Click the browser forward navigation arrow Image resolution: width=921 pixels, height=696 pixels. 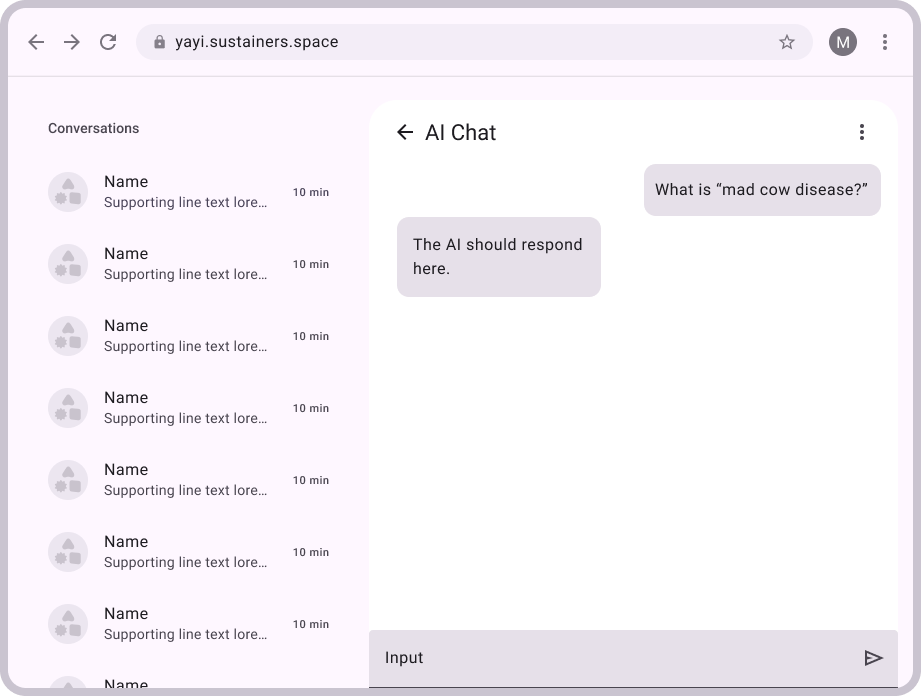(72, 42)
